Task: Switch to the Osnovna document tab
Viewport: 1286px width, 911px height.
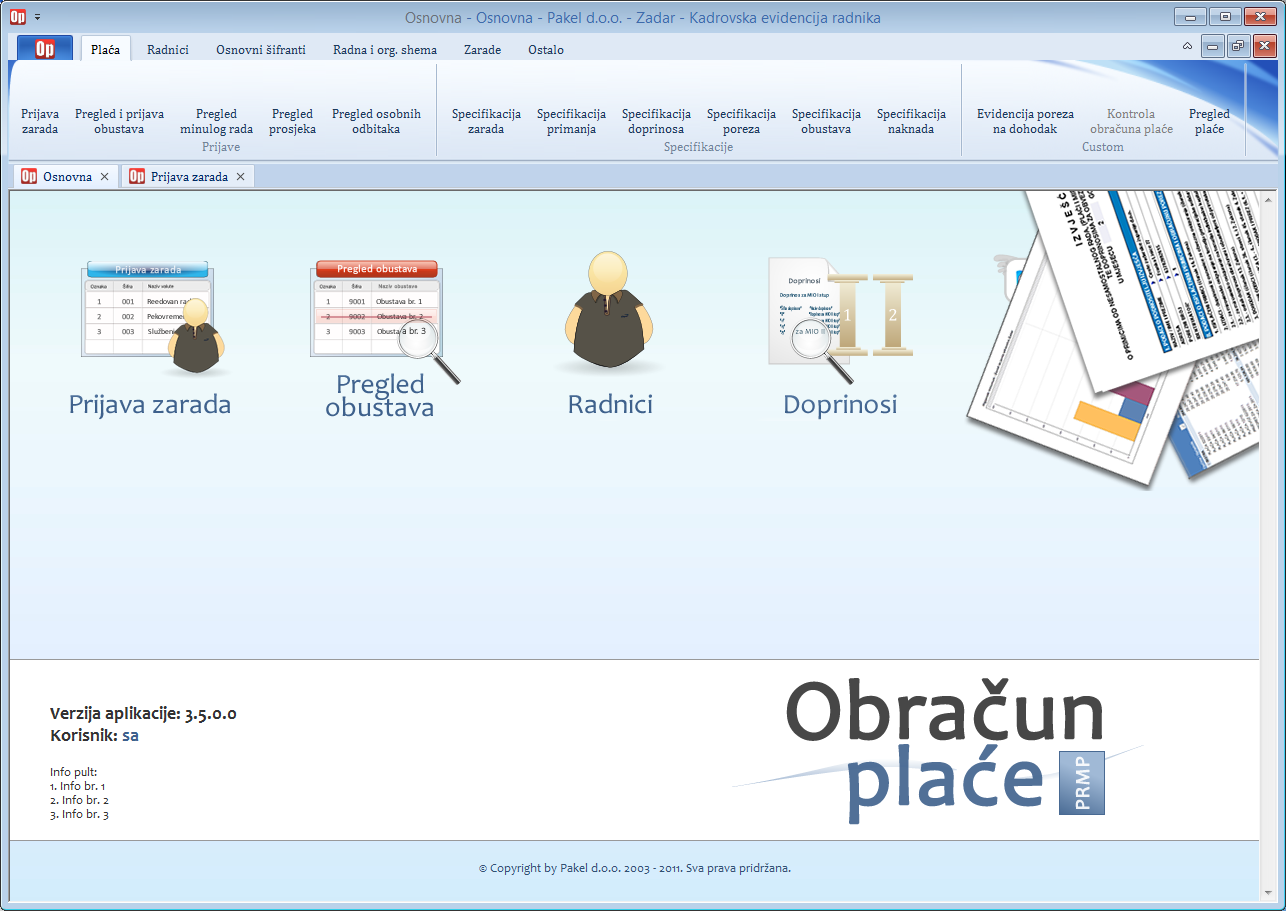Action: click(x=66, y=176)
